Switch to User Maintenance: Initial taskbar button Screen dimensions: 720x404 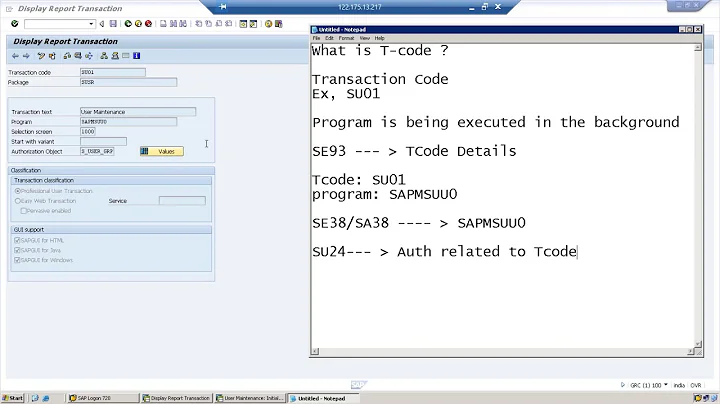[251, 398]
